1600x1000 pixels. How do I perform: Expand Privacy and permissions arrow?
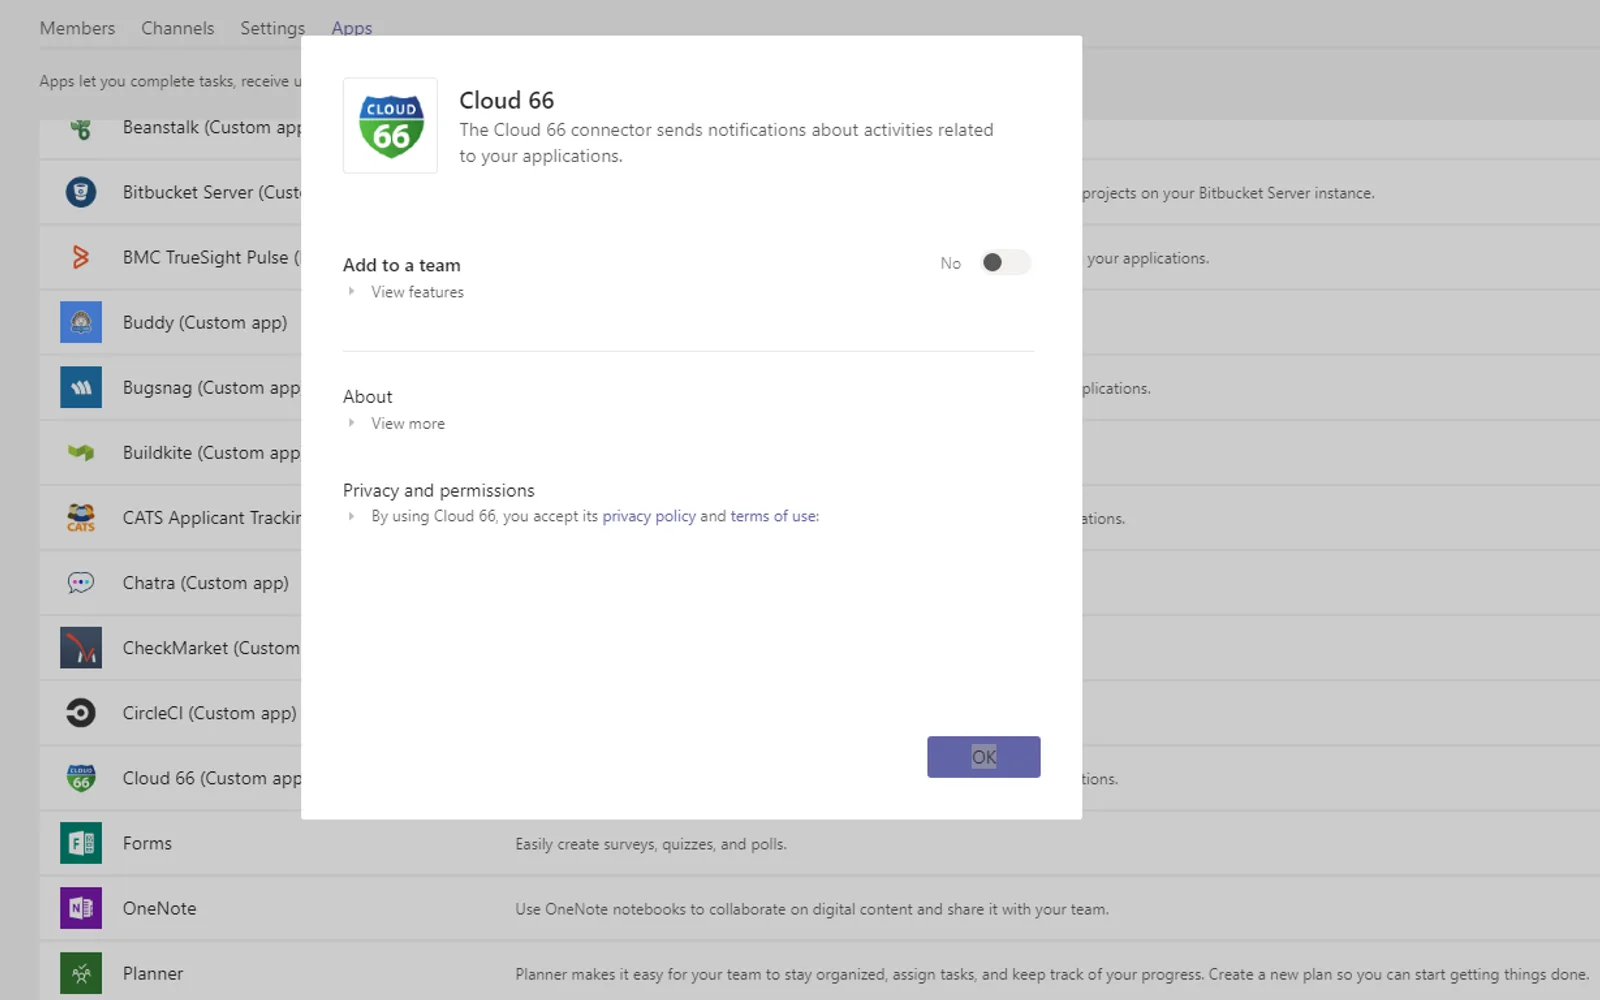pyautogui.click(x=351, y=516)
